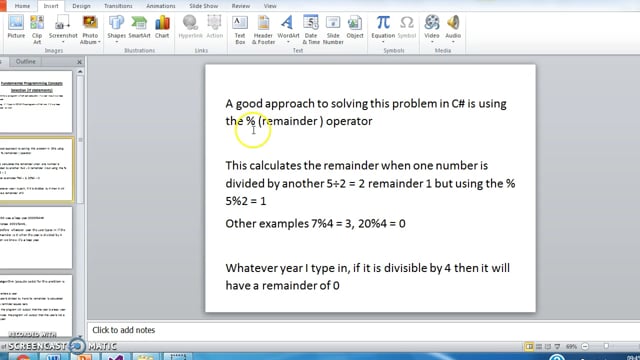Insert Slide Number

333,29
